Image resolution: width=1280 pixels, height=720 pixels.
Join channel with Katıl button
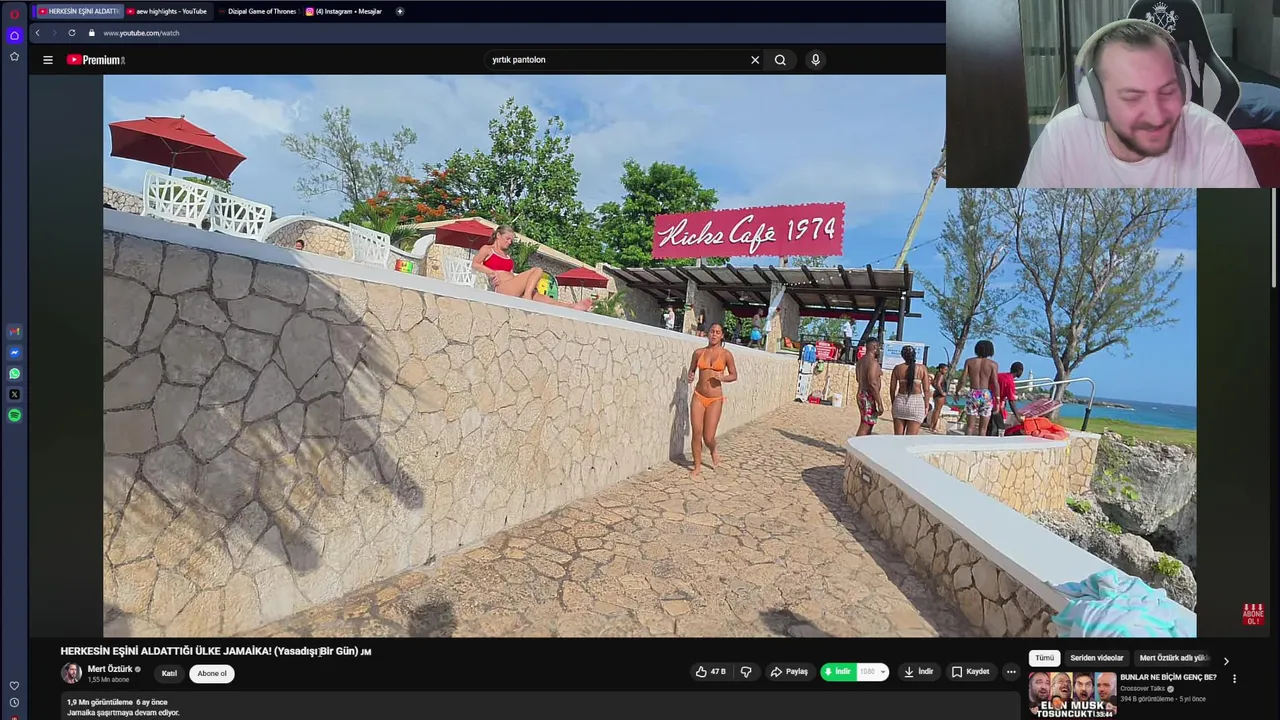[169, 673]
